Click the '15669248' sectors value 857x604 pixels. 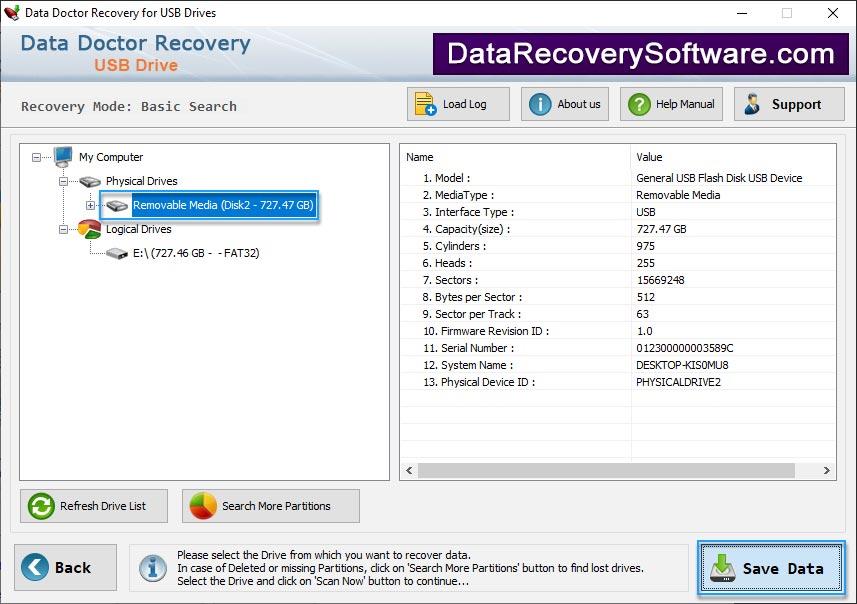tap(660, 280)
